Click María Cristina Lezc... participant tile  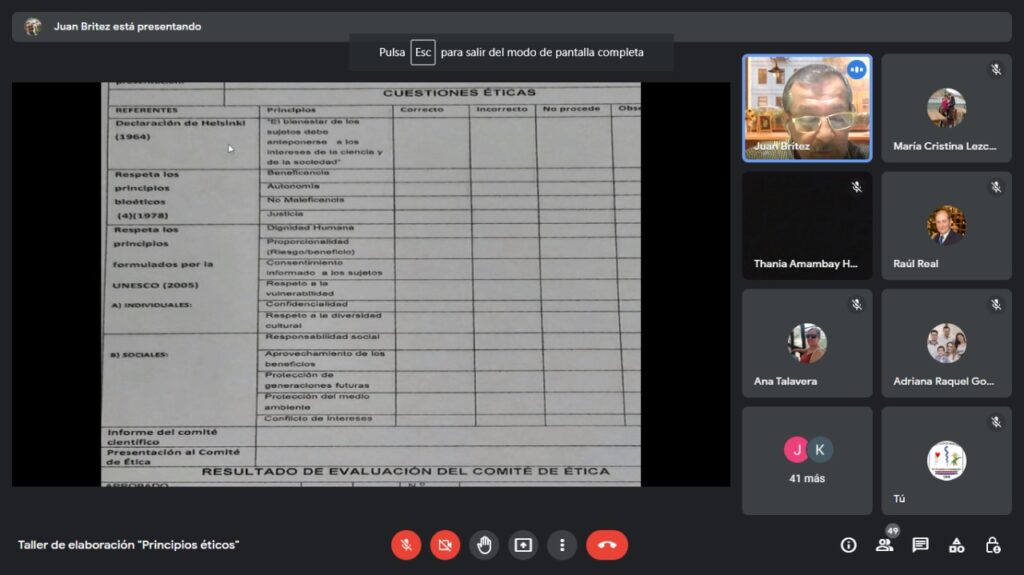pos(946,108)
